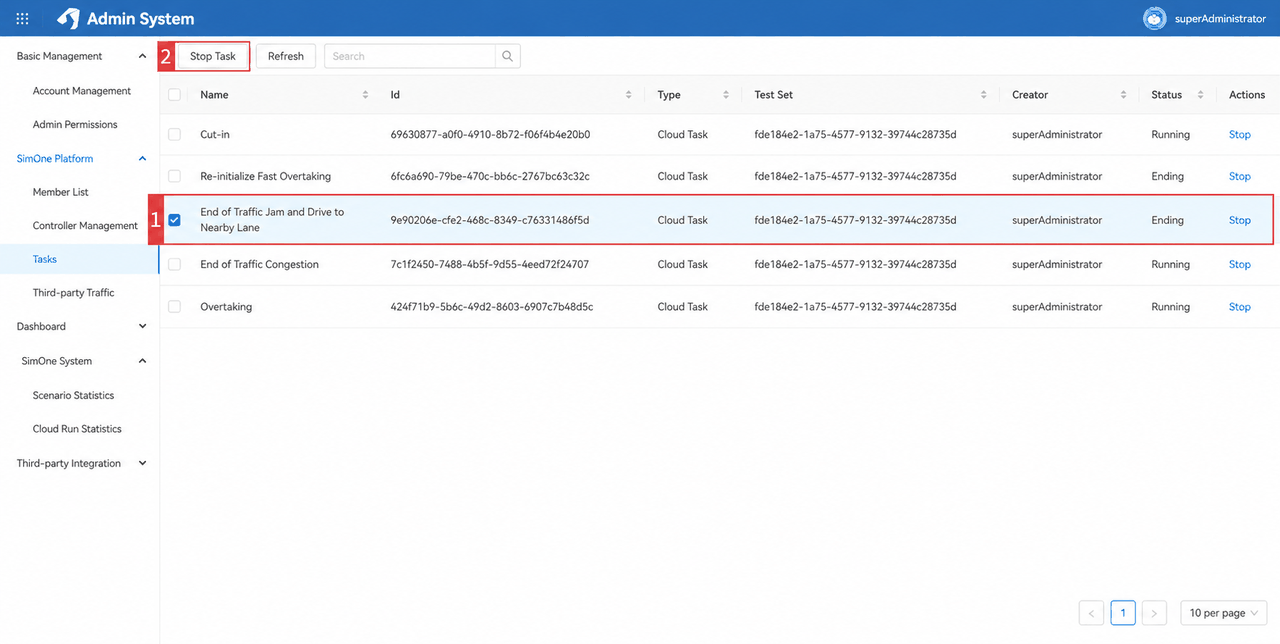This screenshot has height=644, width=1280.
Task: Collapse Basic Management section
Action: coord(142,56)
